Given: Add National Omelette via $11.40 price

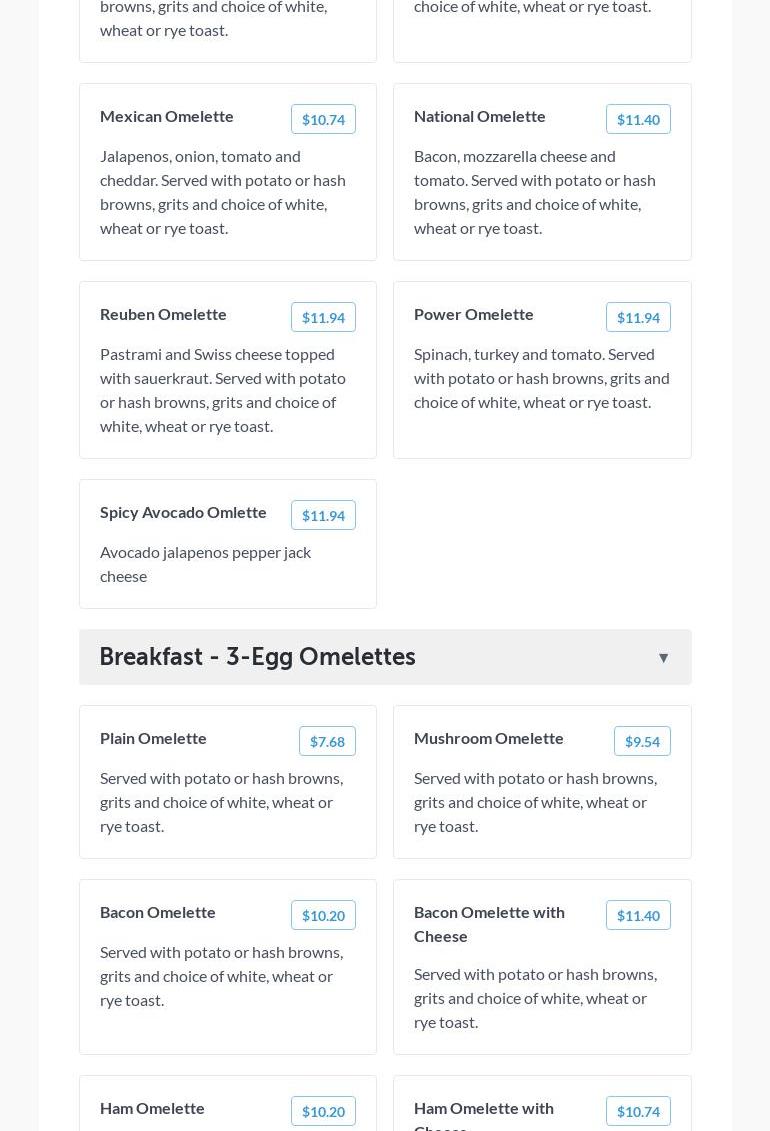Looking at the screenshot, I should coord(638,120).
